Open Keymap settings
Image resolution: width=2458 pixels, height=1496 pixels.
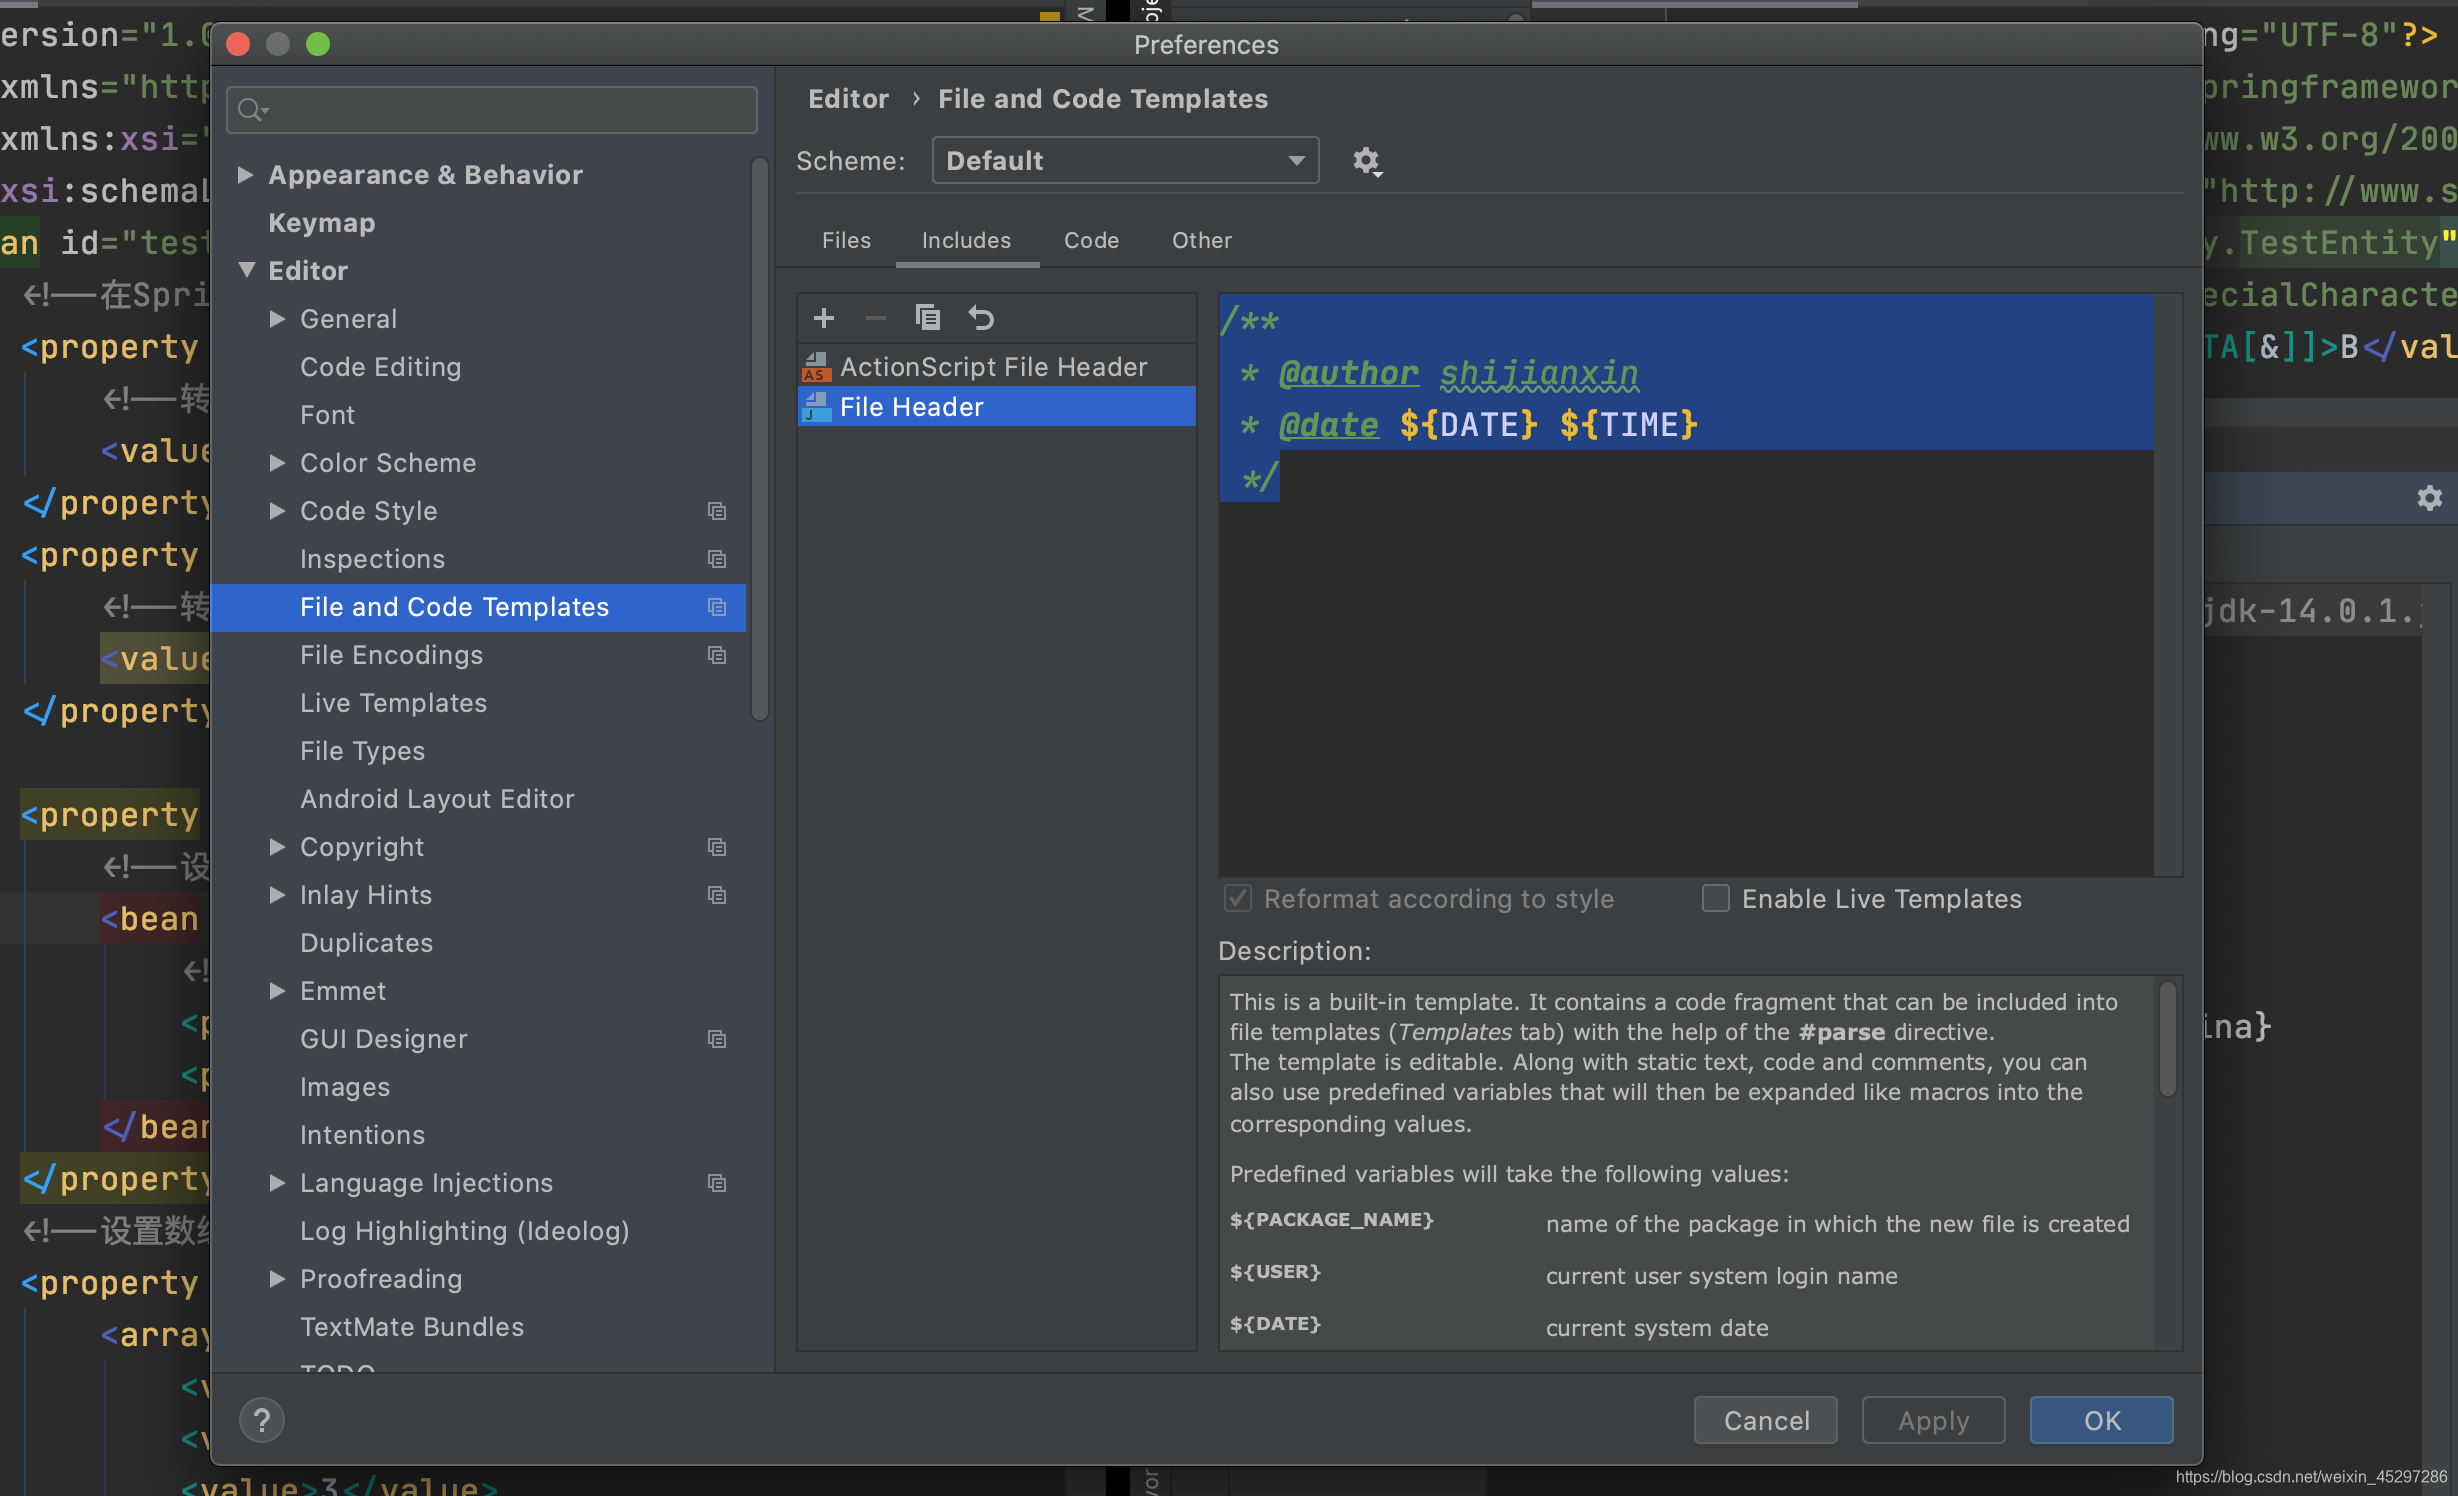322,223
